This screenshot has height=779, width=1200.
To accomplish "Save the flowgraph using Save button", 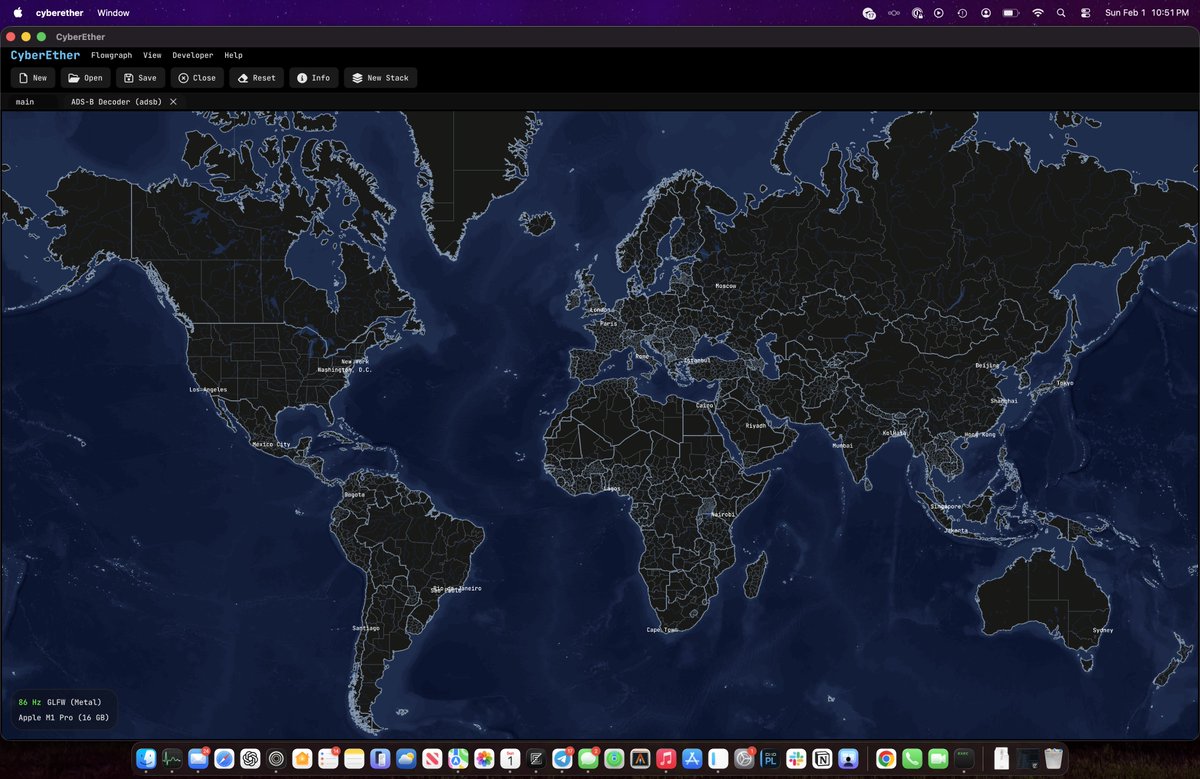I will pyautogui.click(x=140, y=77).
